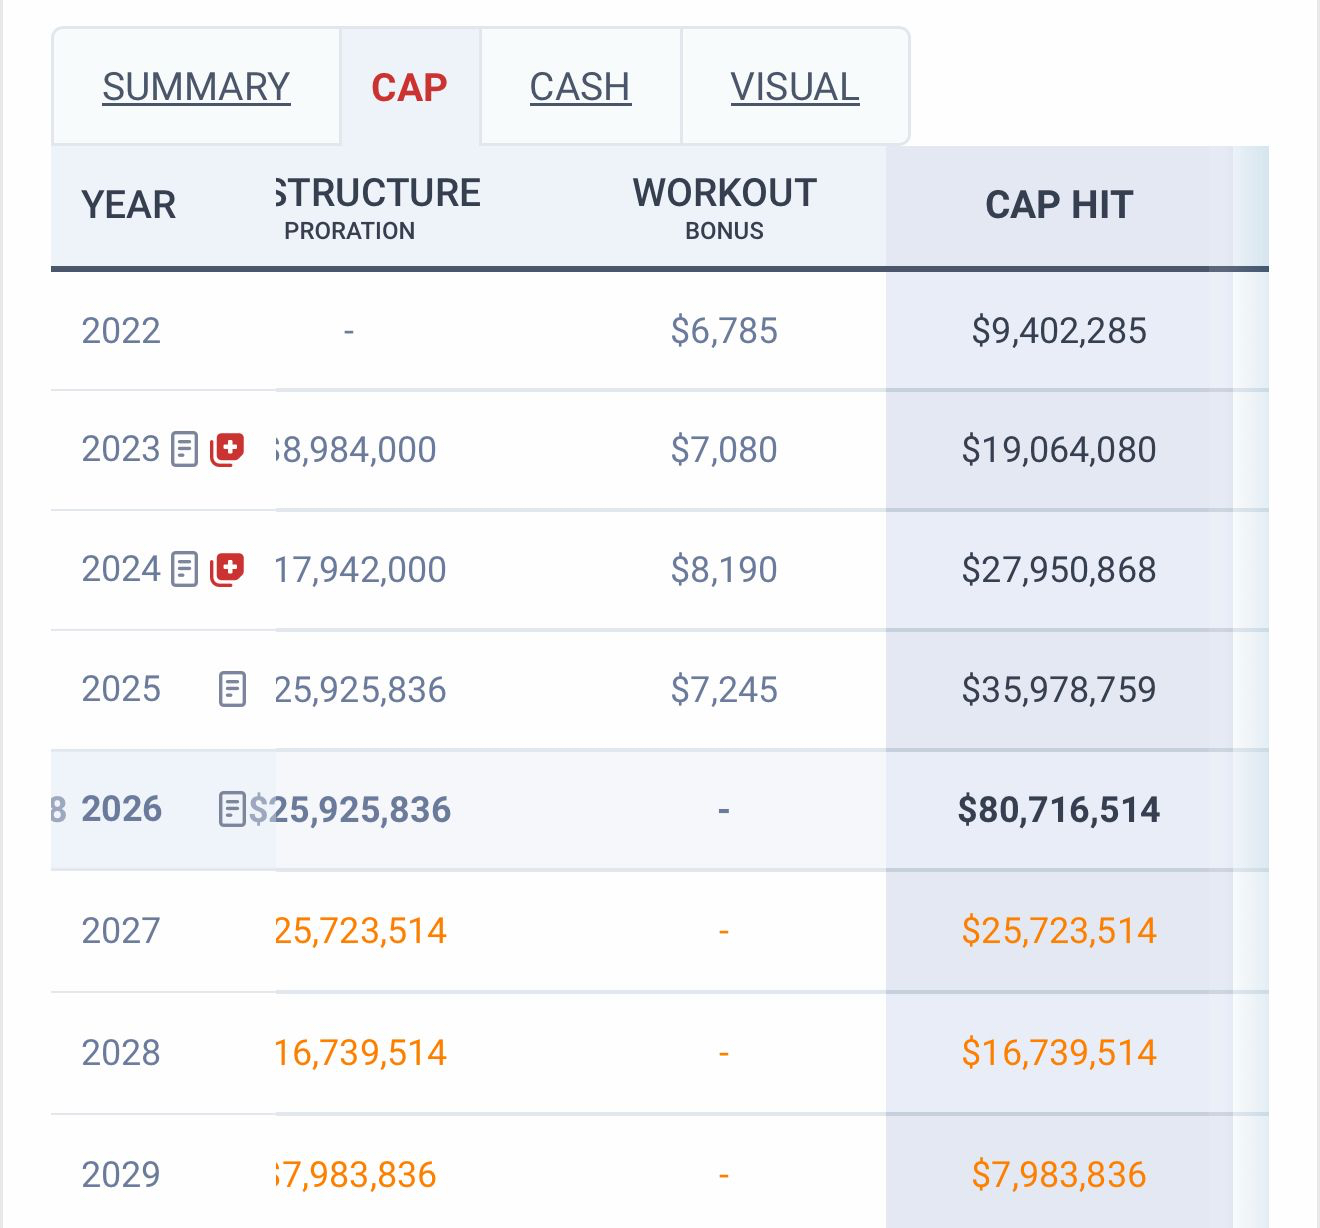Click the 2022 year row label

121,330
